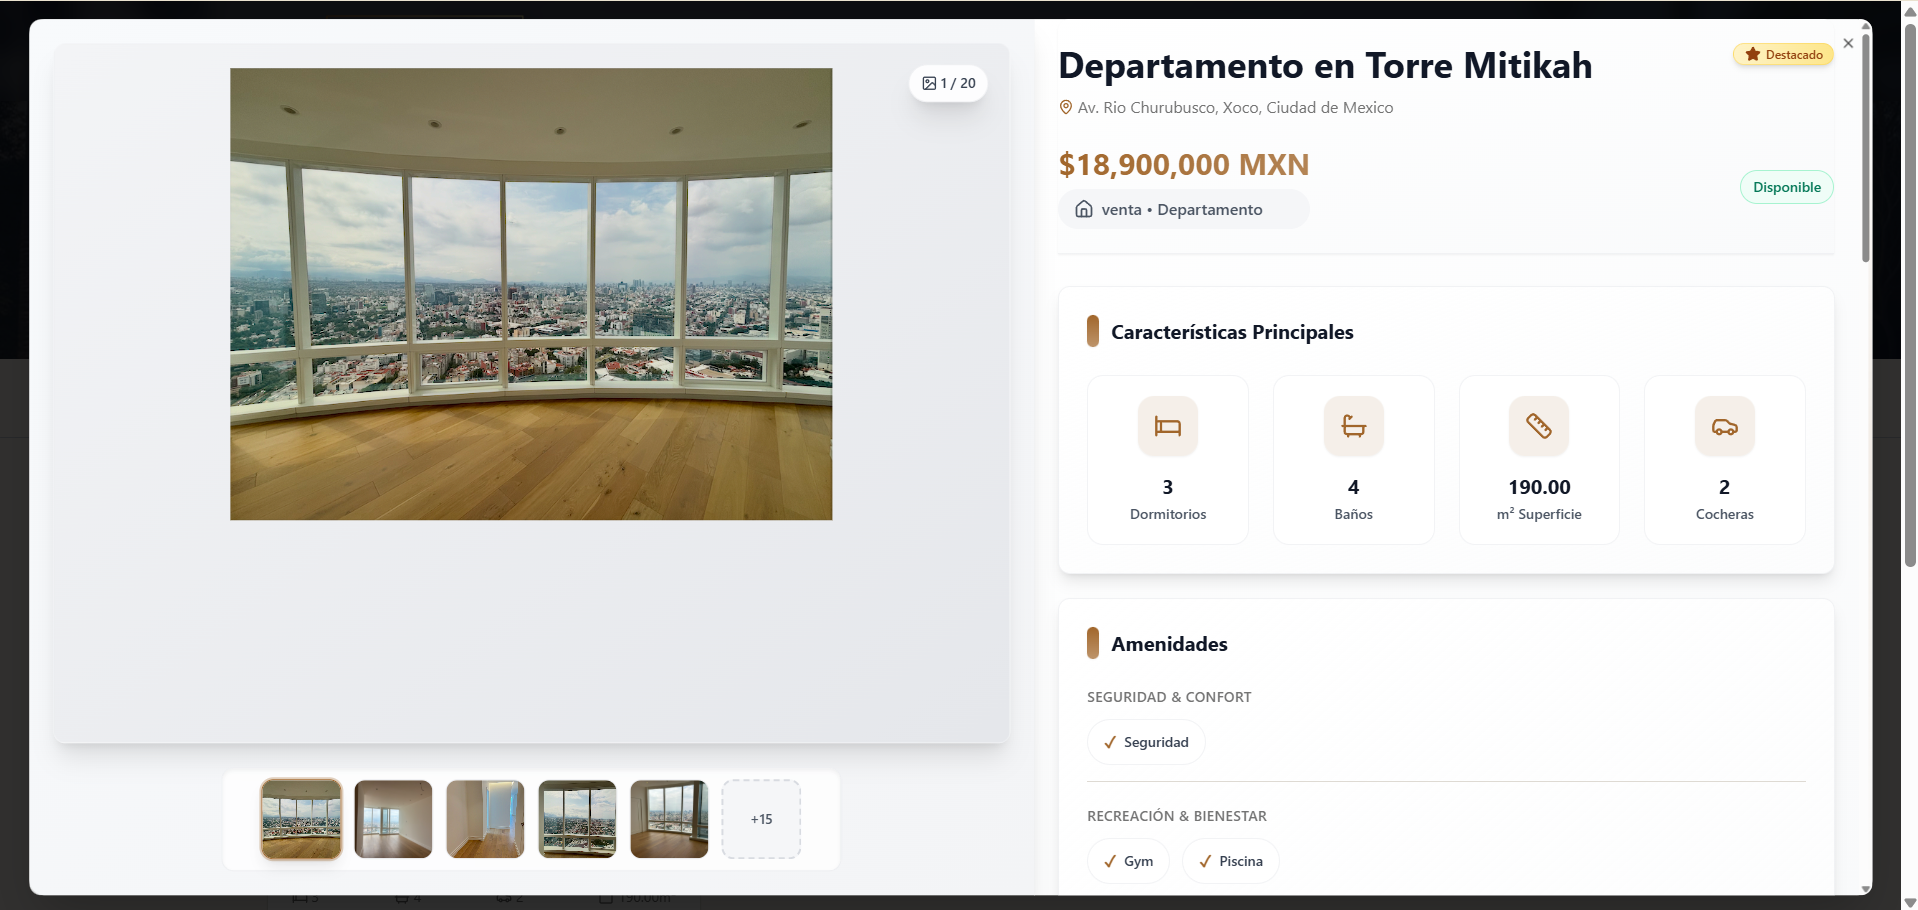Click the image icon in photo counter

(929, 83)
